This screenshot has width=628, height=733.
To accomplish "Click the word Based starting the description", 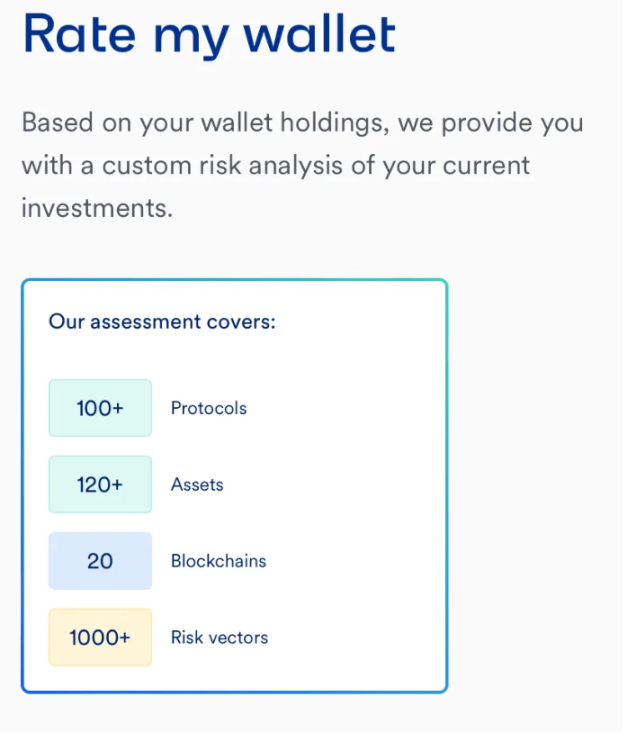I will (x=58, y=122).
